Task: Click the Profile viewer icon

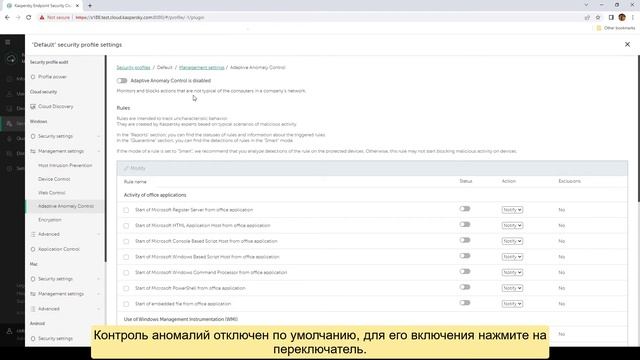Action: (33, 77)
